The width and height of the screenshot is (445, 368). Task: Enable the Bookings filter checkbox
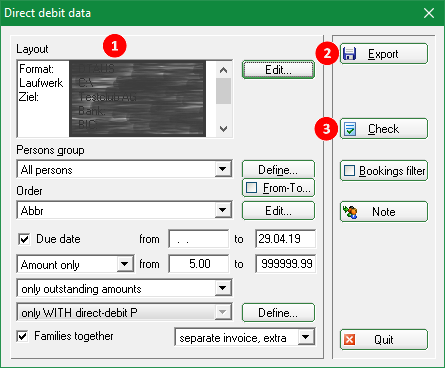349,171
